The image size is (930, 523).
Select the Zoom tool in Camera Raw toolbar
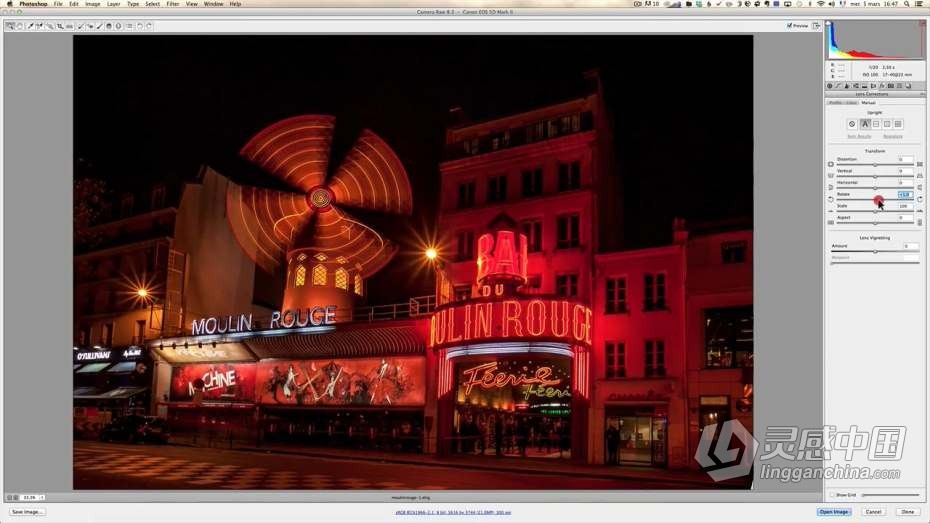10,26
